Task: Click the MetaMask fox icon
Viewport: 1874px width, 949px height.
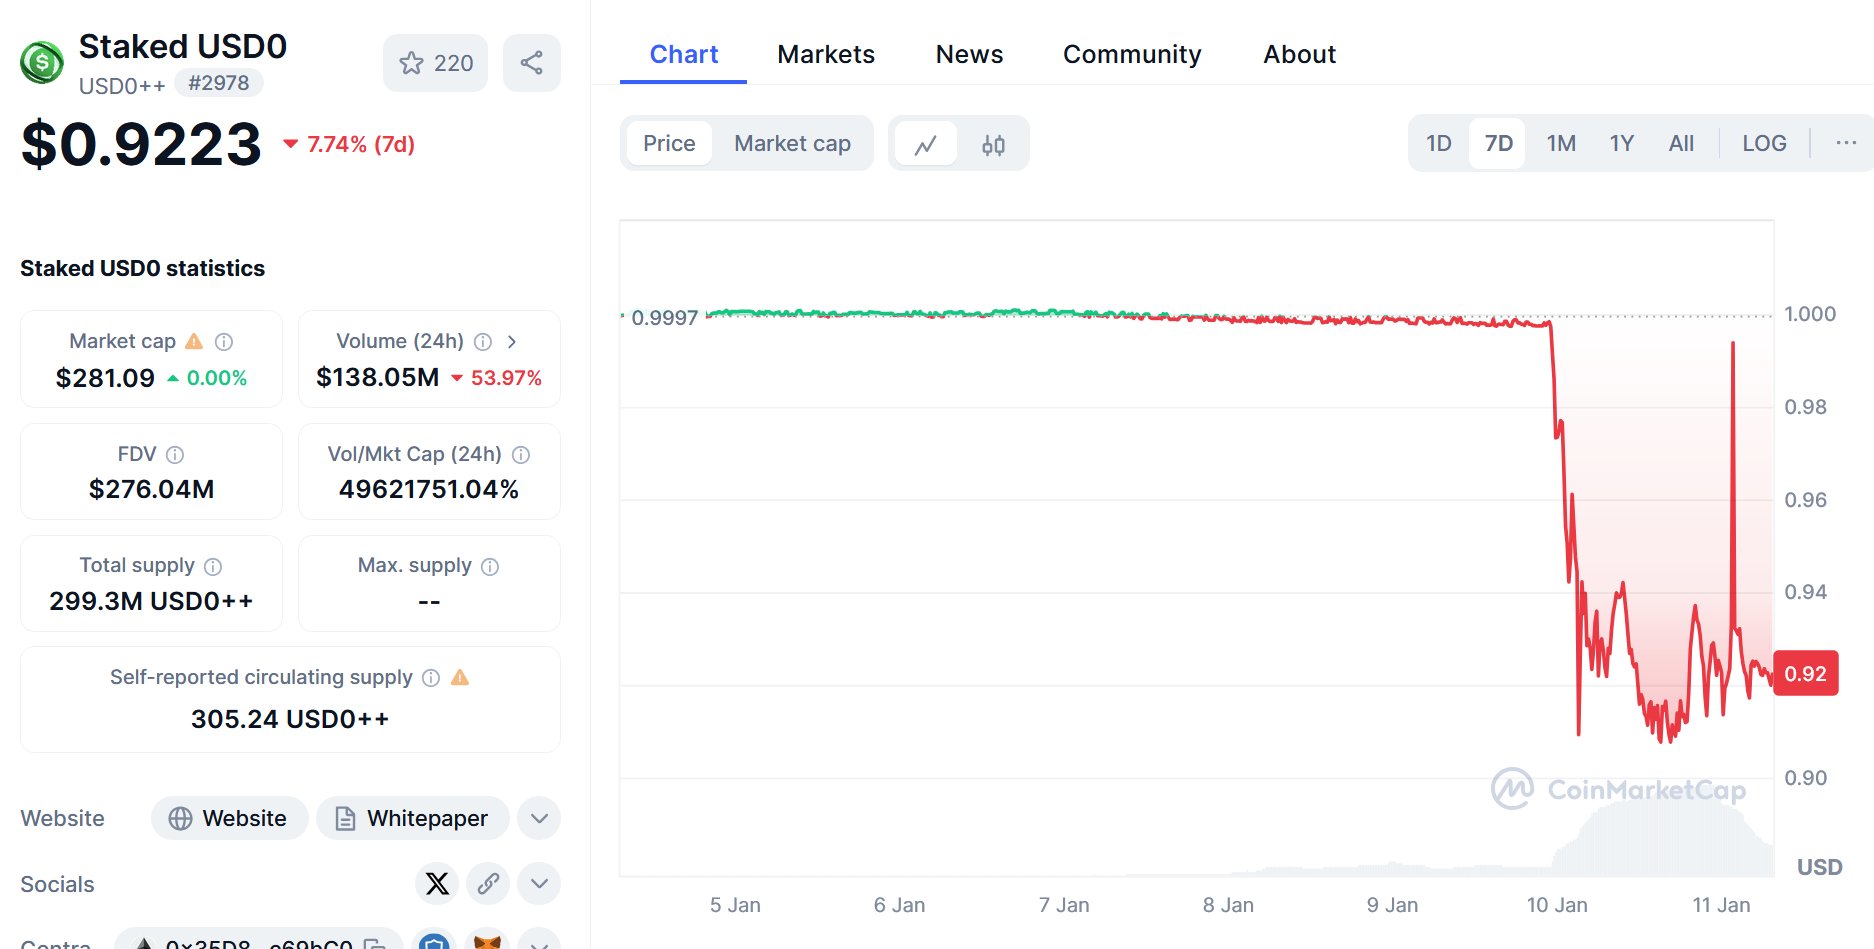Action: pyautogui.click(x=487, y=942)
